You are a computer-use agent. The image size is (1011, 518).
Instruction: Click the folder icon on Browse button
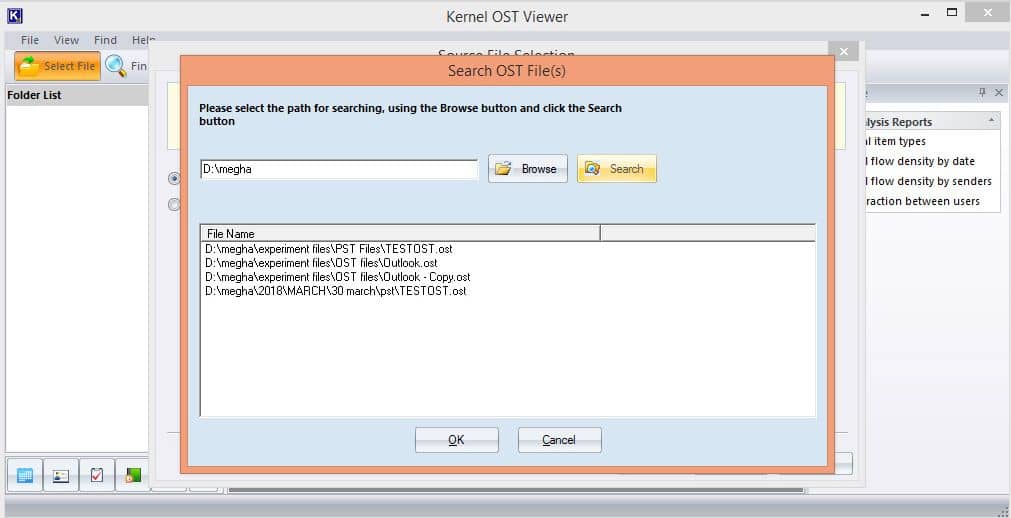pos(503,169)
